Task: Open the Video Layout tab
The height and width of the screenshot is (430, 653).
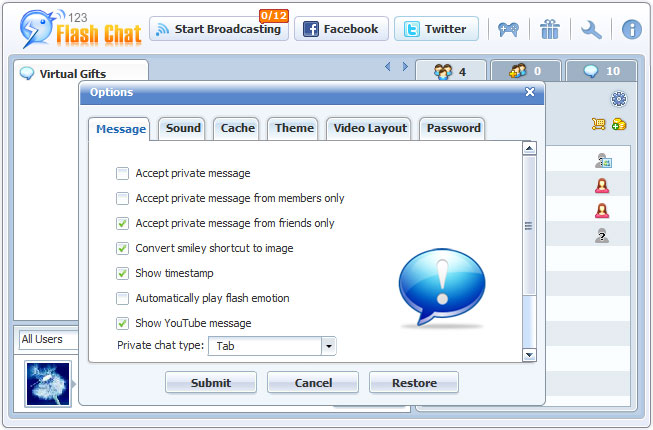Action: point(370,128)
